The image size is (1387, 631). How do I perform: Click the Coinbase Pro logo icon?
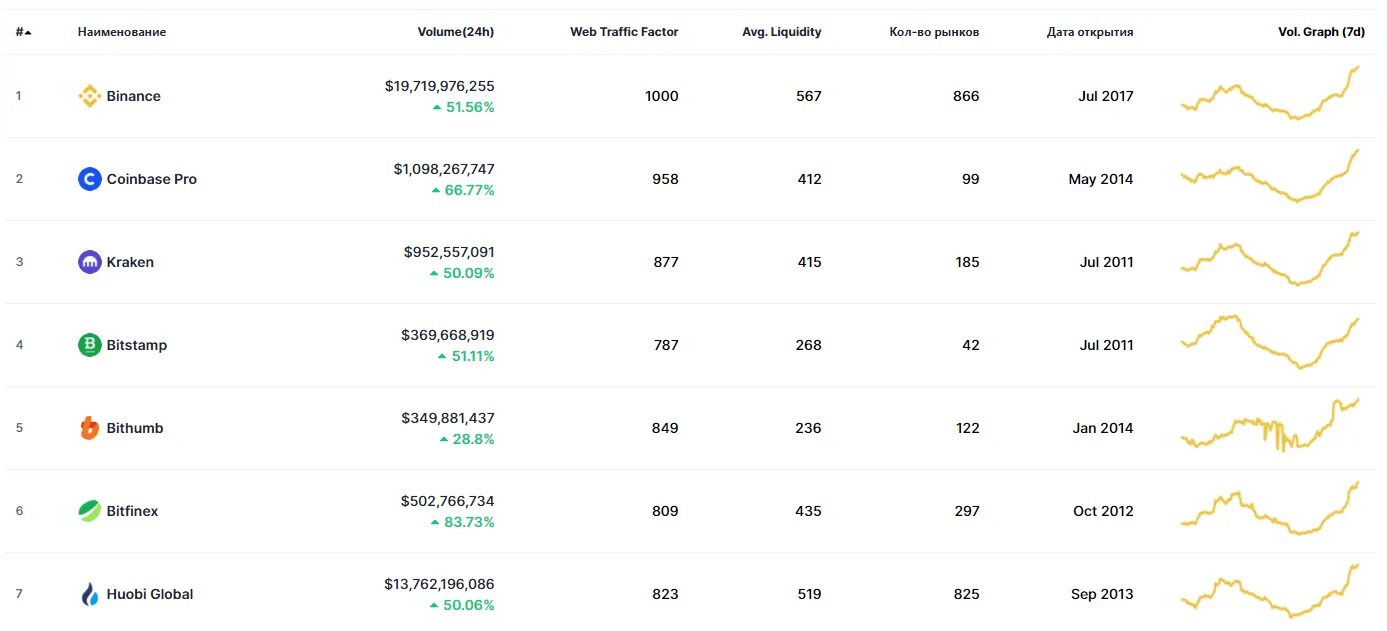click(x=90, y=179)
